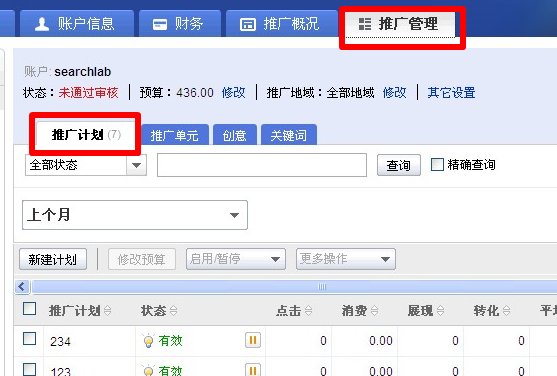Open the 更多操作 dropdown

pos(346,259)
